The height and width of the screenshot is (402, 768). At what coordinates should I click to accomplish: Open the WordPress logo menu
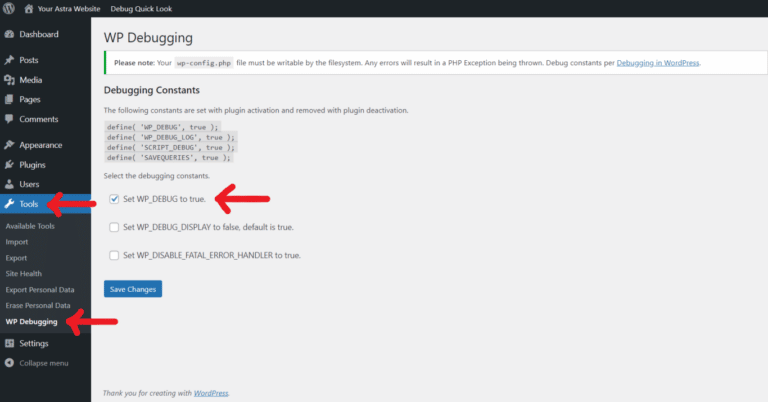click(9, 8)
